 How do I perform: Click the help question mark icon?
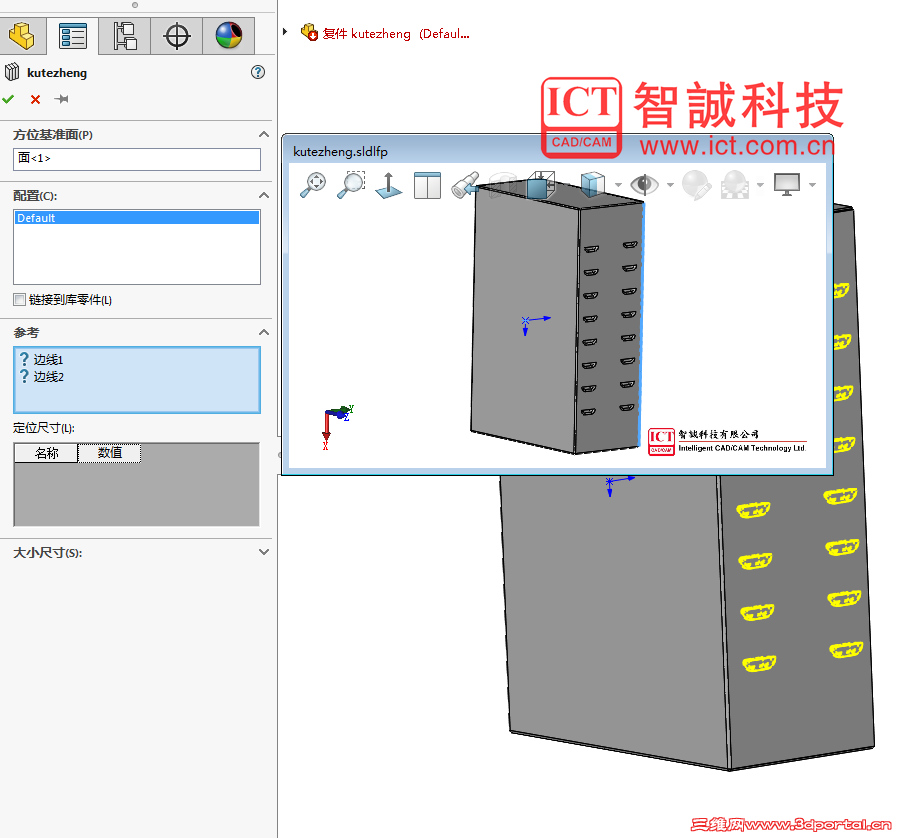(258, 72)
